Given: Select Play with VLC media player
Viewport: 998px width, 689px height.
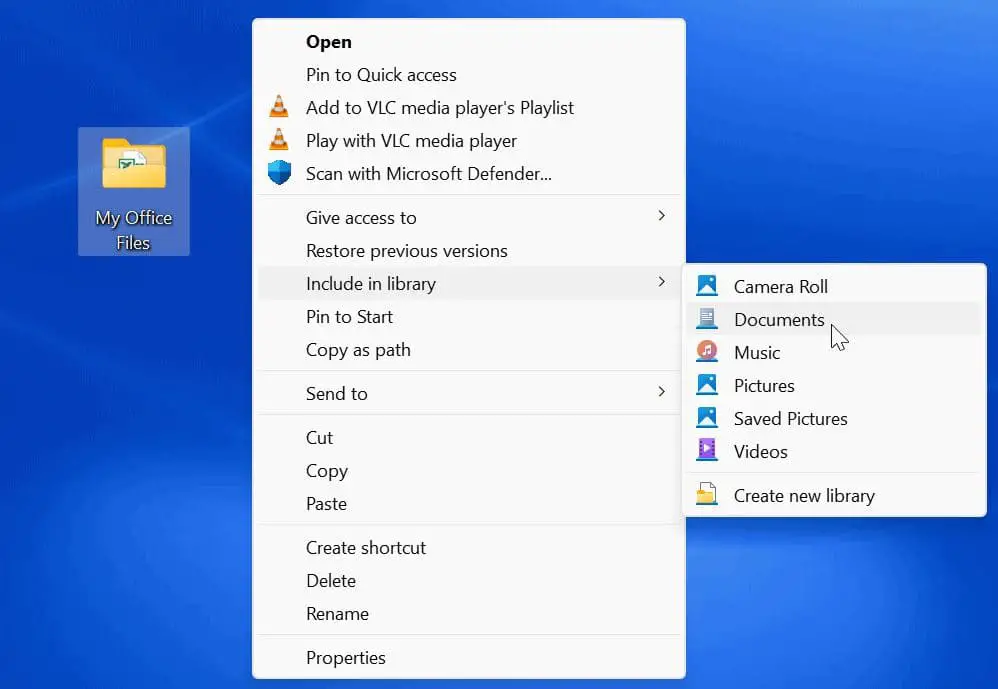Looking at the screenshot, I should 469,141.
